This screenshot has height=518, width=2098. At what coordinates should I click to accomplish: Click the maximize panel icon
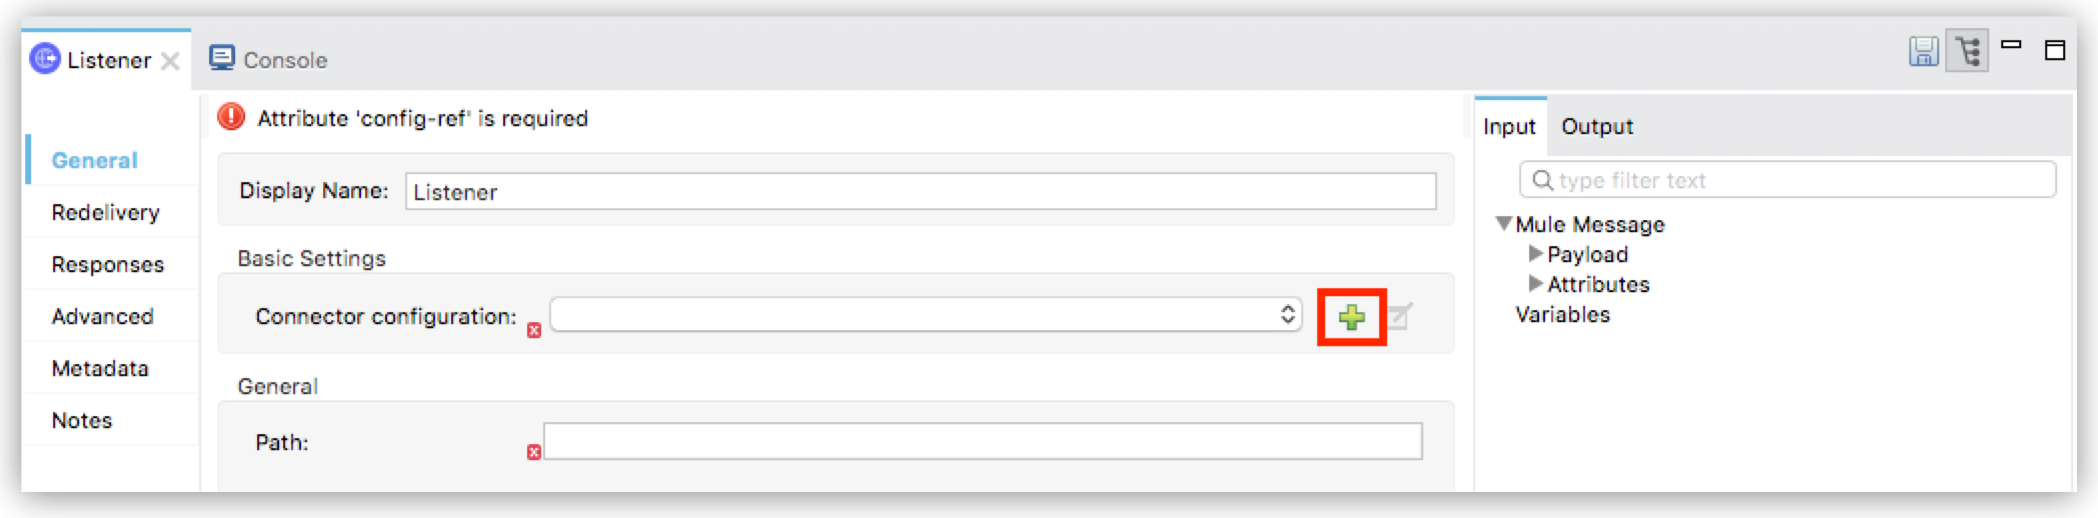2055,51
